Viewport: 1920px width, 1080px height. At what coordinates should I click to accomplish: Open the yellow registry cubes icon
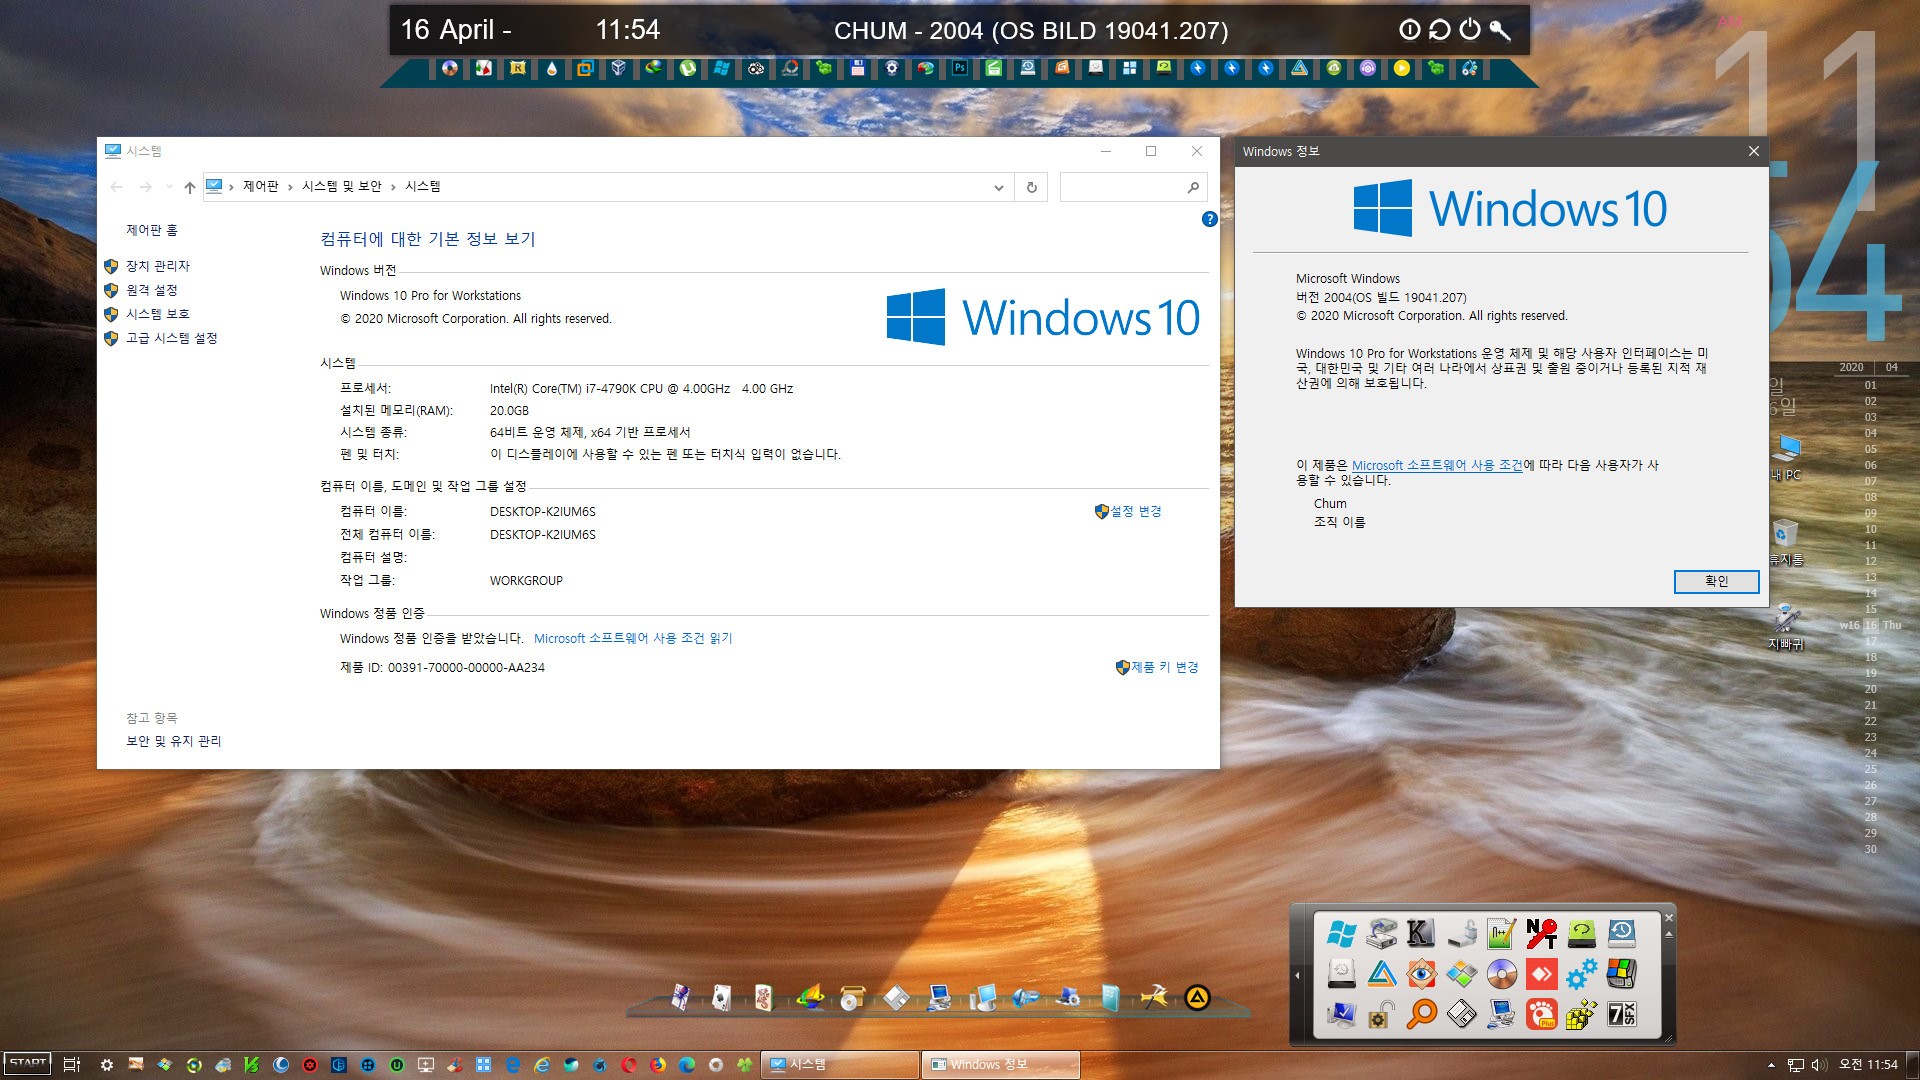(1581, 1014)
